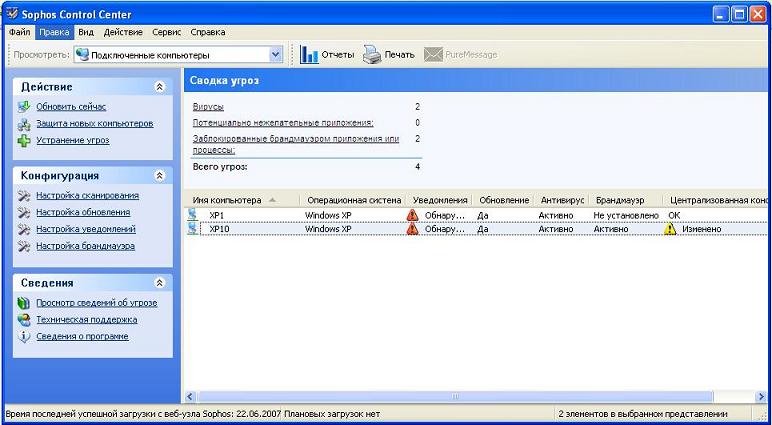
Task: Collapse the Конфигурация panel
Action: tap(159, 175)
